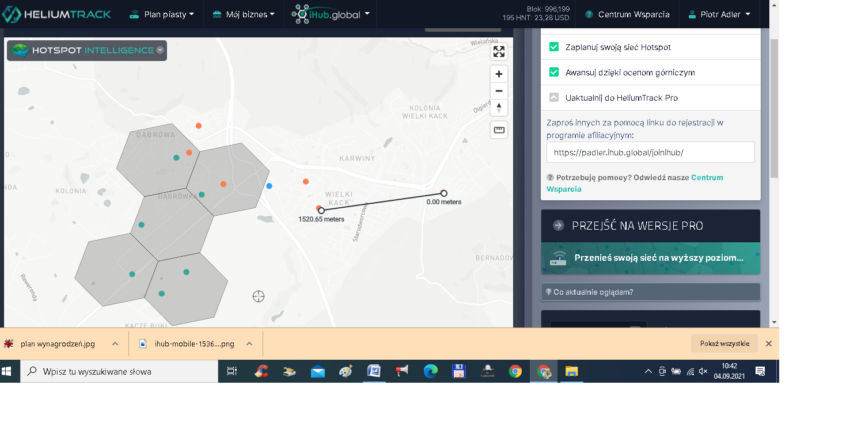Open 'Centrum Wsparcia' in the top bar

coord(626,15)
